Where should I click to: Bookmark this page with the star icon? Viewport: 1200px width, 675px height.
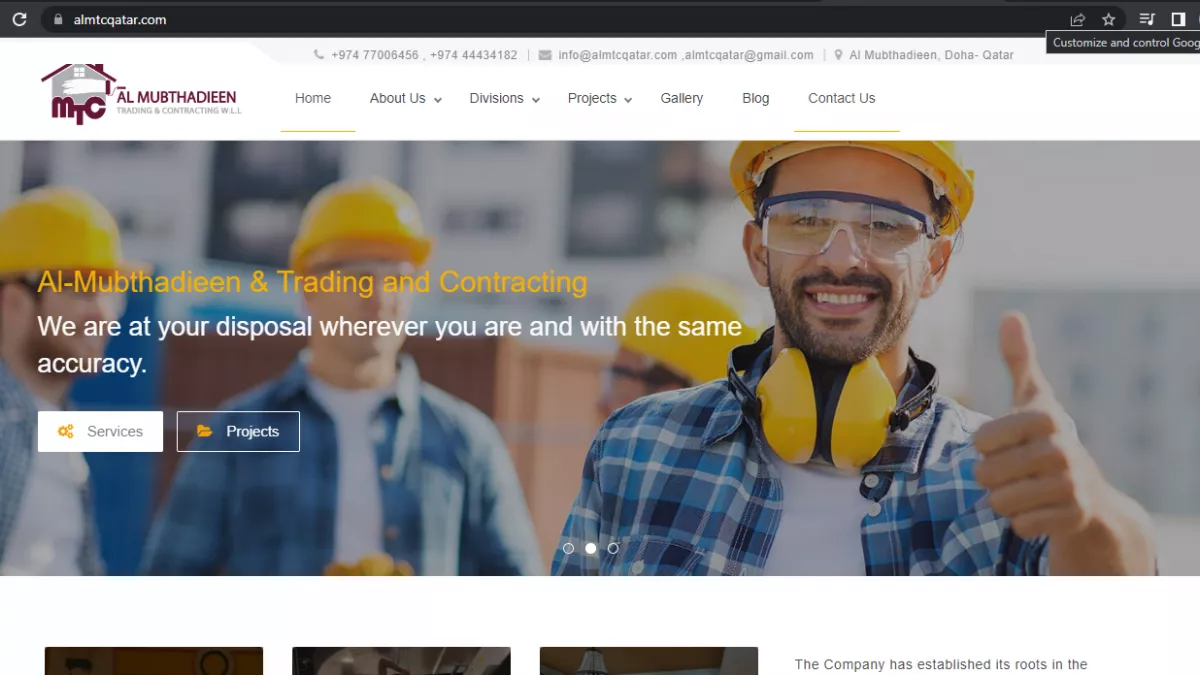pyautogui.click(x=1108, y=19)
